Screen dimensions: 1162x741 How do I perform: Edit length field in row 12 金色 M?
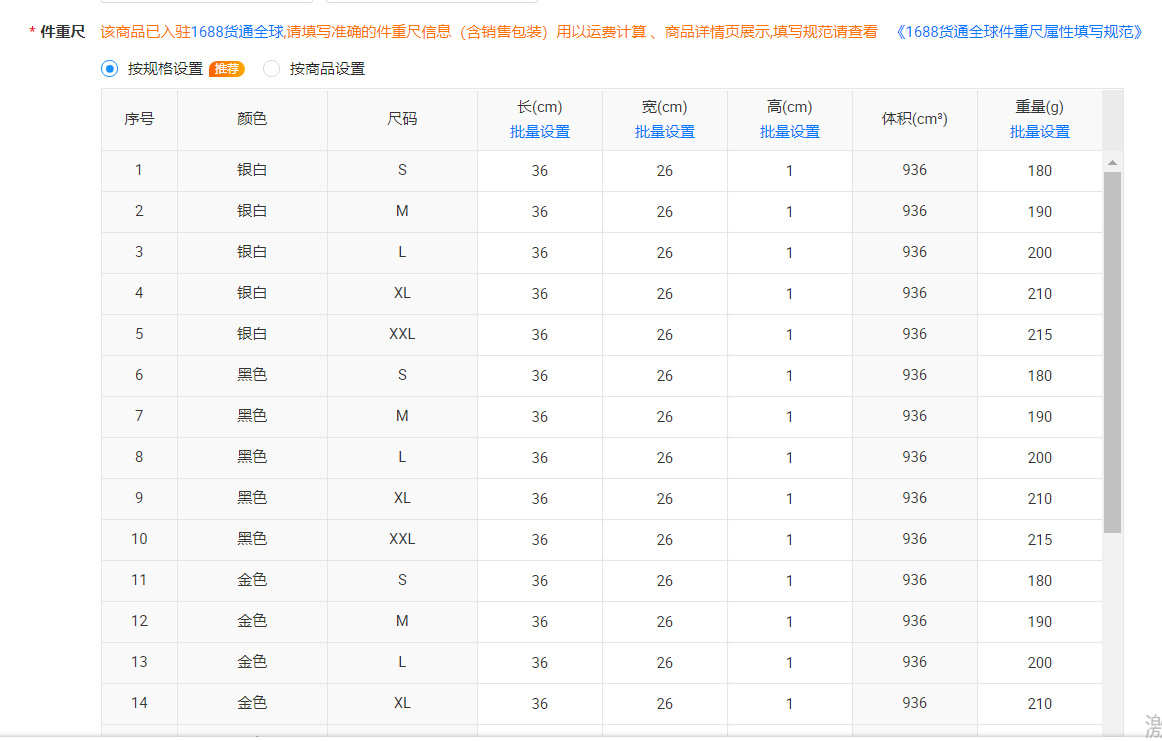[x=540, y=622]
